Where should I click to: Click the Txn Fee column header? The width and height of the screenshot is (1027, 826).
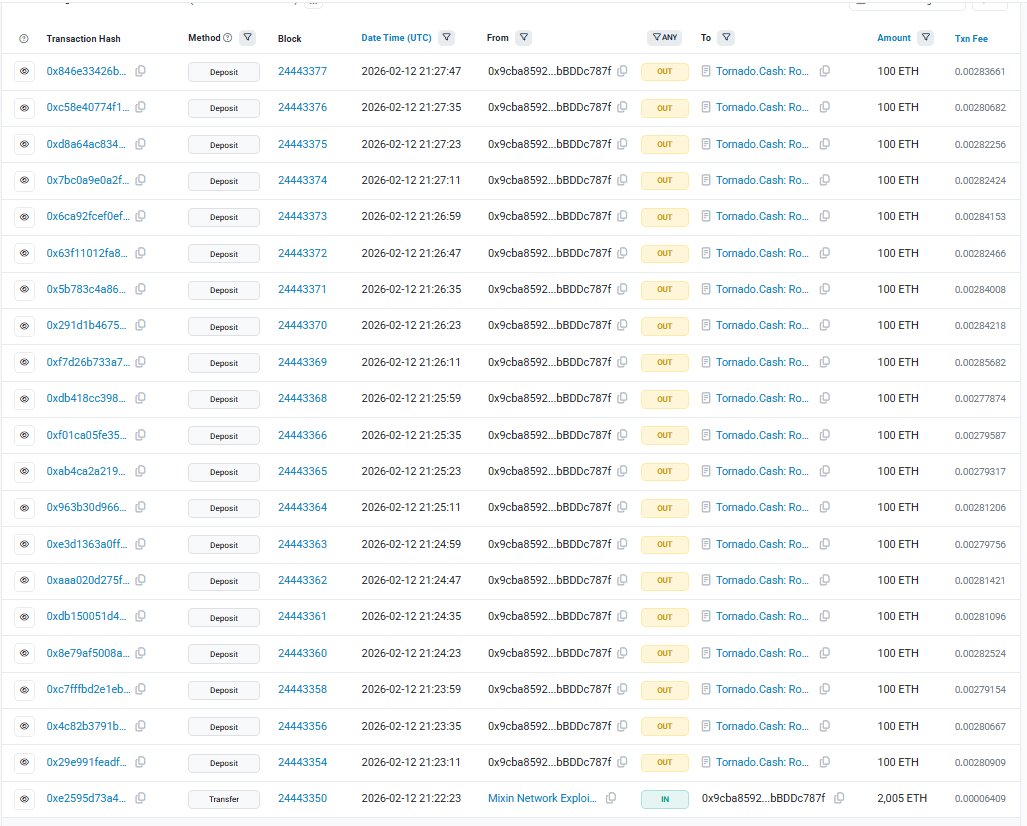coord(971,39)
